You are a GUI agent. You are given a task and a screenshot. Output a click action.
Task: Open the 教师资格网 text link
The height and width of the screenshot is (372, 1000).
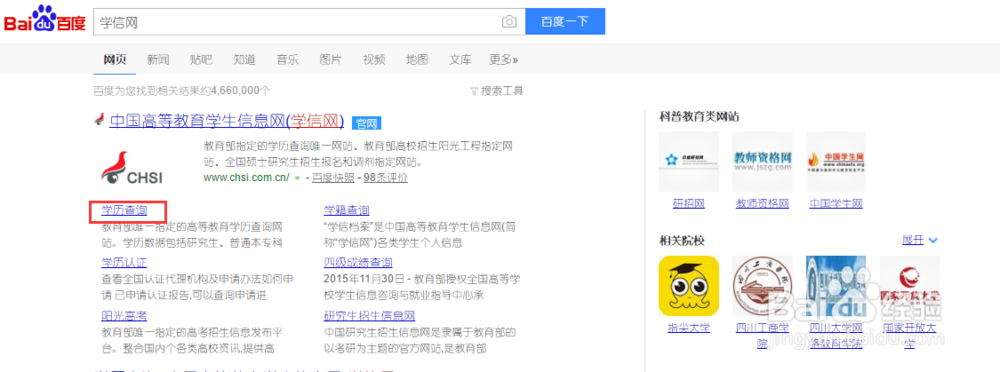click(x=763, y=204)
